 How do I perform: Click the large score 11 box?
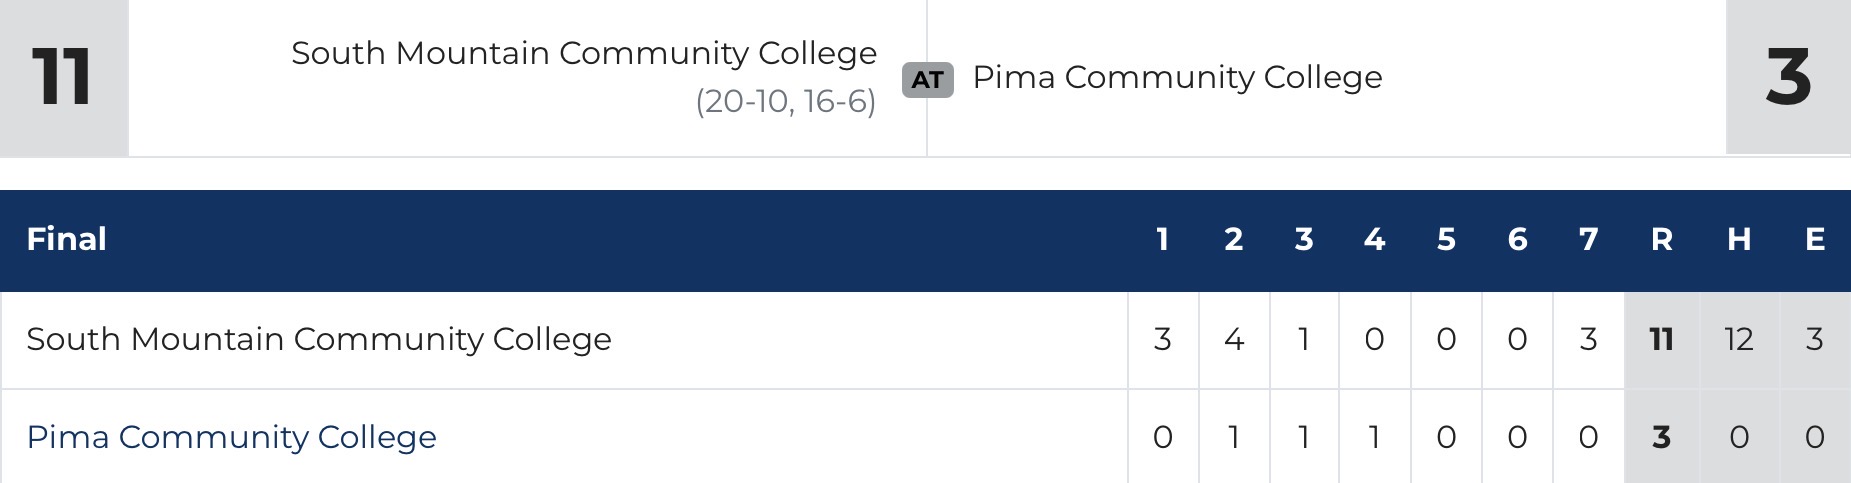pos(63,77)
